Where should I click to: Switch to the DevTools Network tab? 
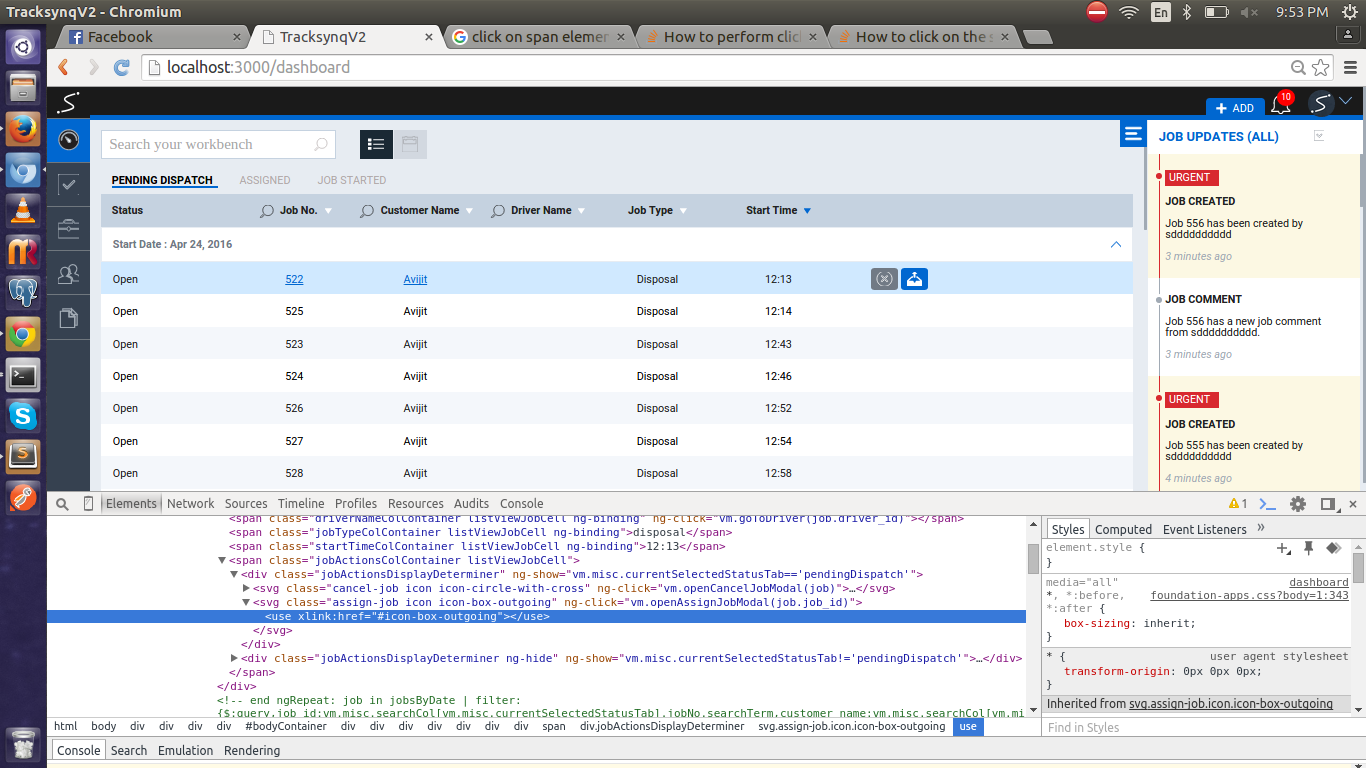click(x=190, y=504)
